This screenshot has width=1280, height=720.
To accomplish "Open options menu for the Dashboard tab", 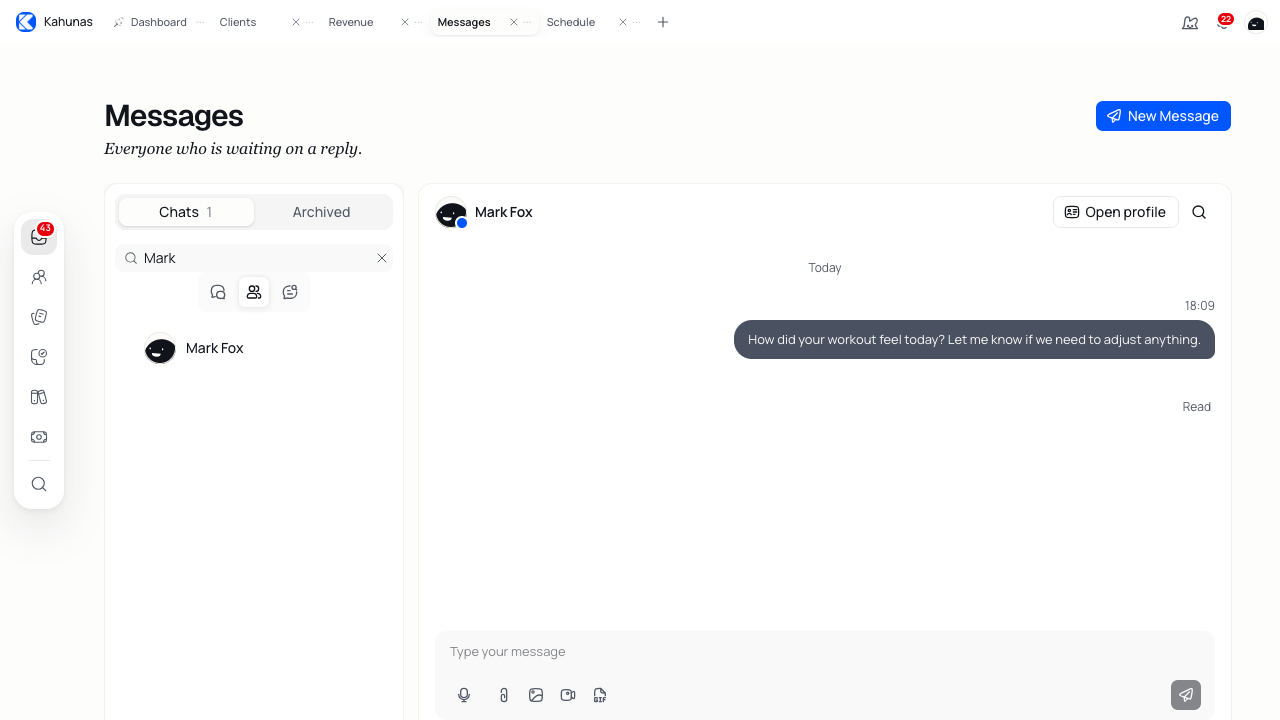I will pyautogui.click(x=201, y=22).
